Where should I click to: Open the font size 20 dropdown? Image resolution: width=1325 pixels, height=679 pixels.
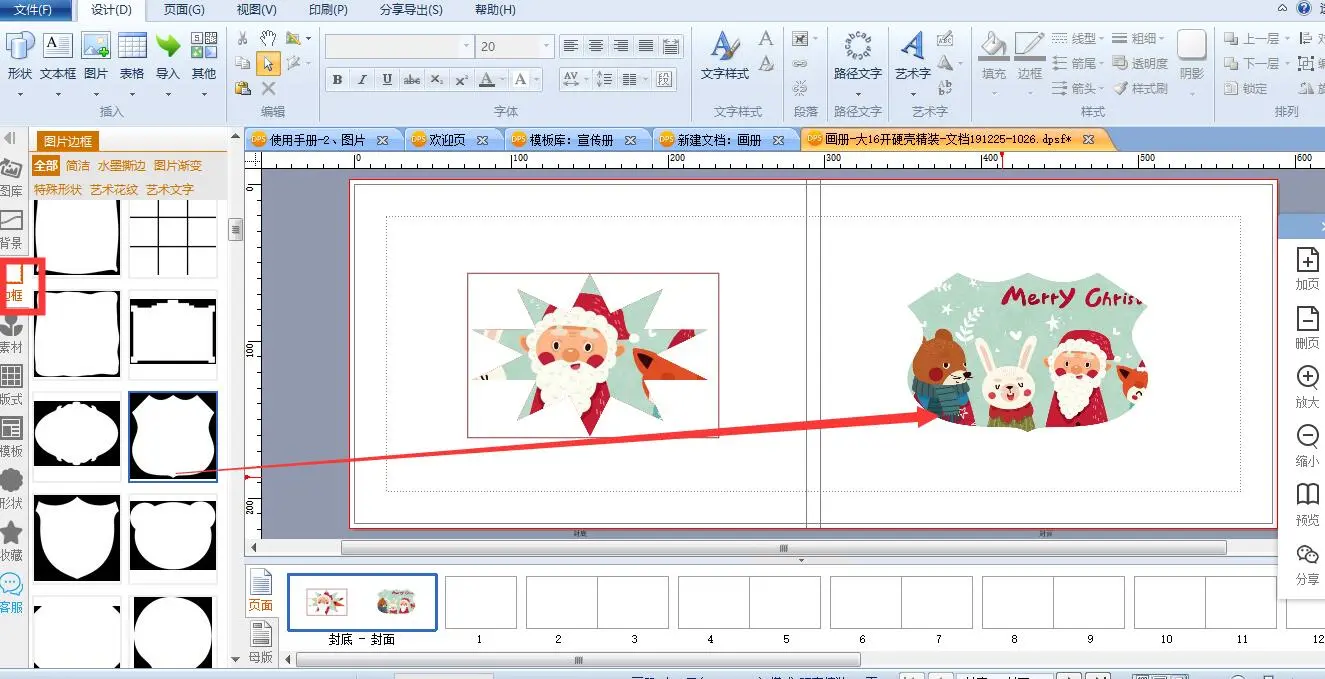tap(546, 46)
